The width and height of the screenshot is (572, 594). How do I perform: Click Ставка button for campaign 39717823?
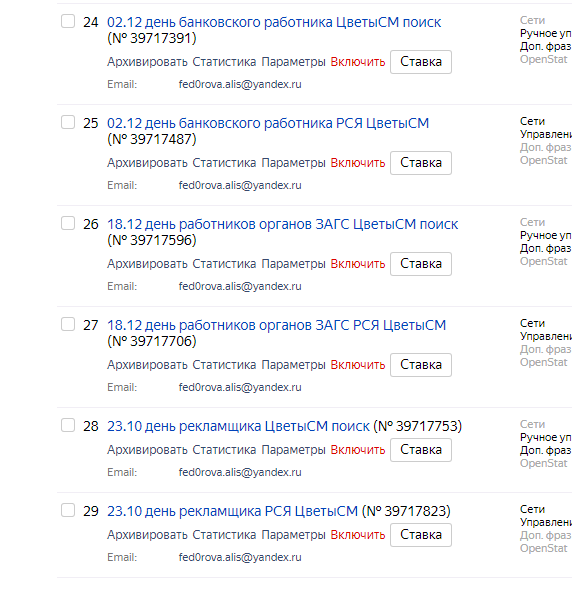421,535
